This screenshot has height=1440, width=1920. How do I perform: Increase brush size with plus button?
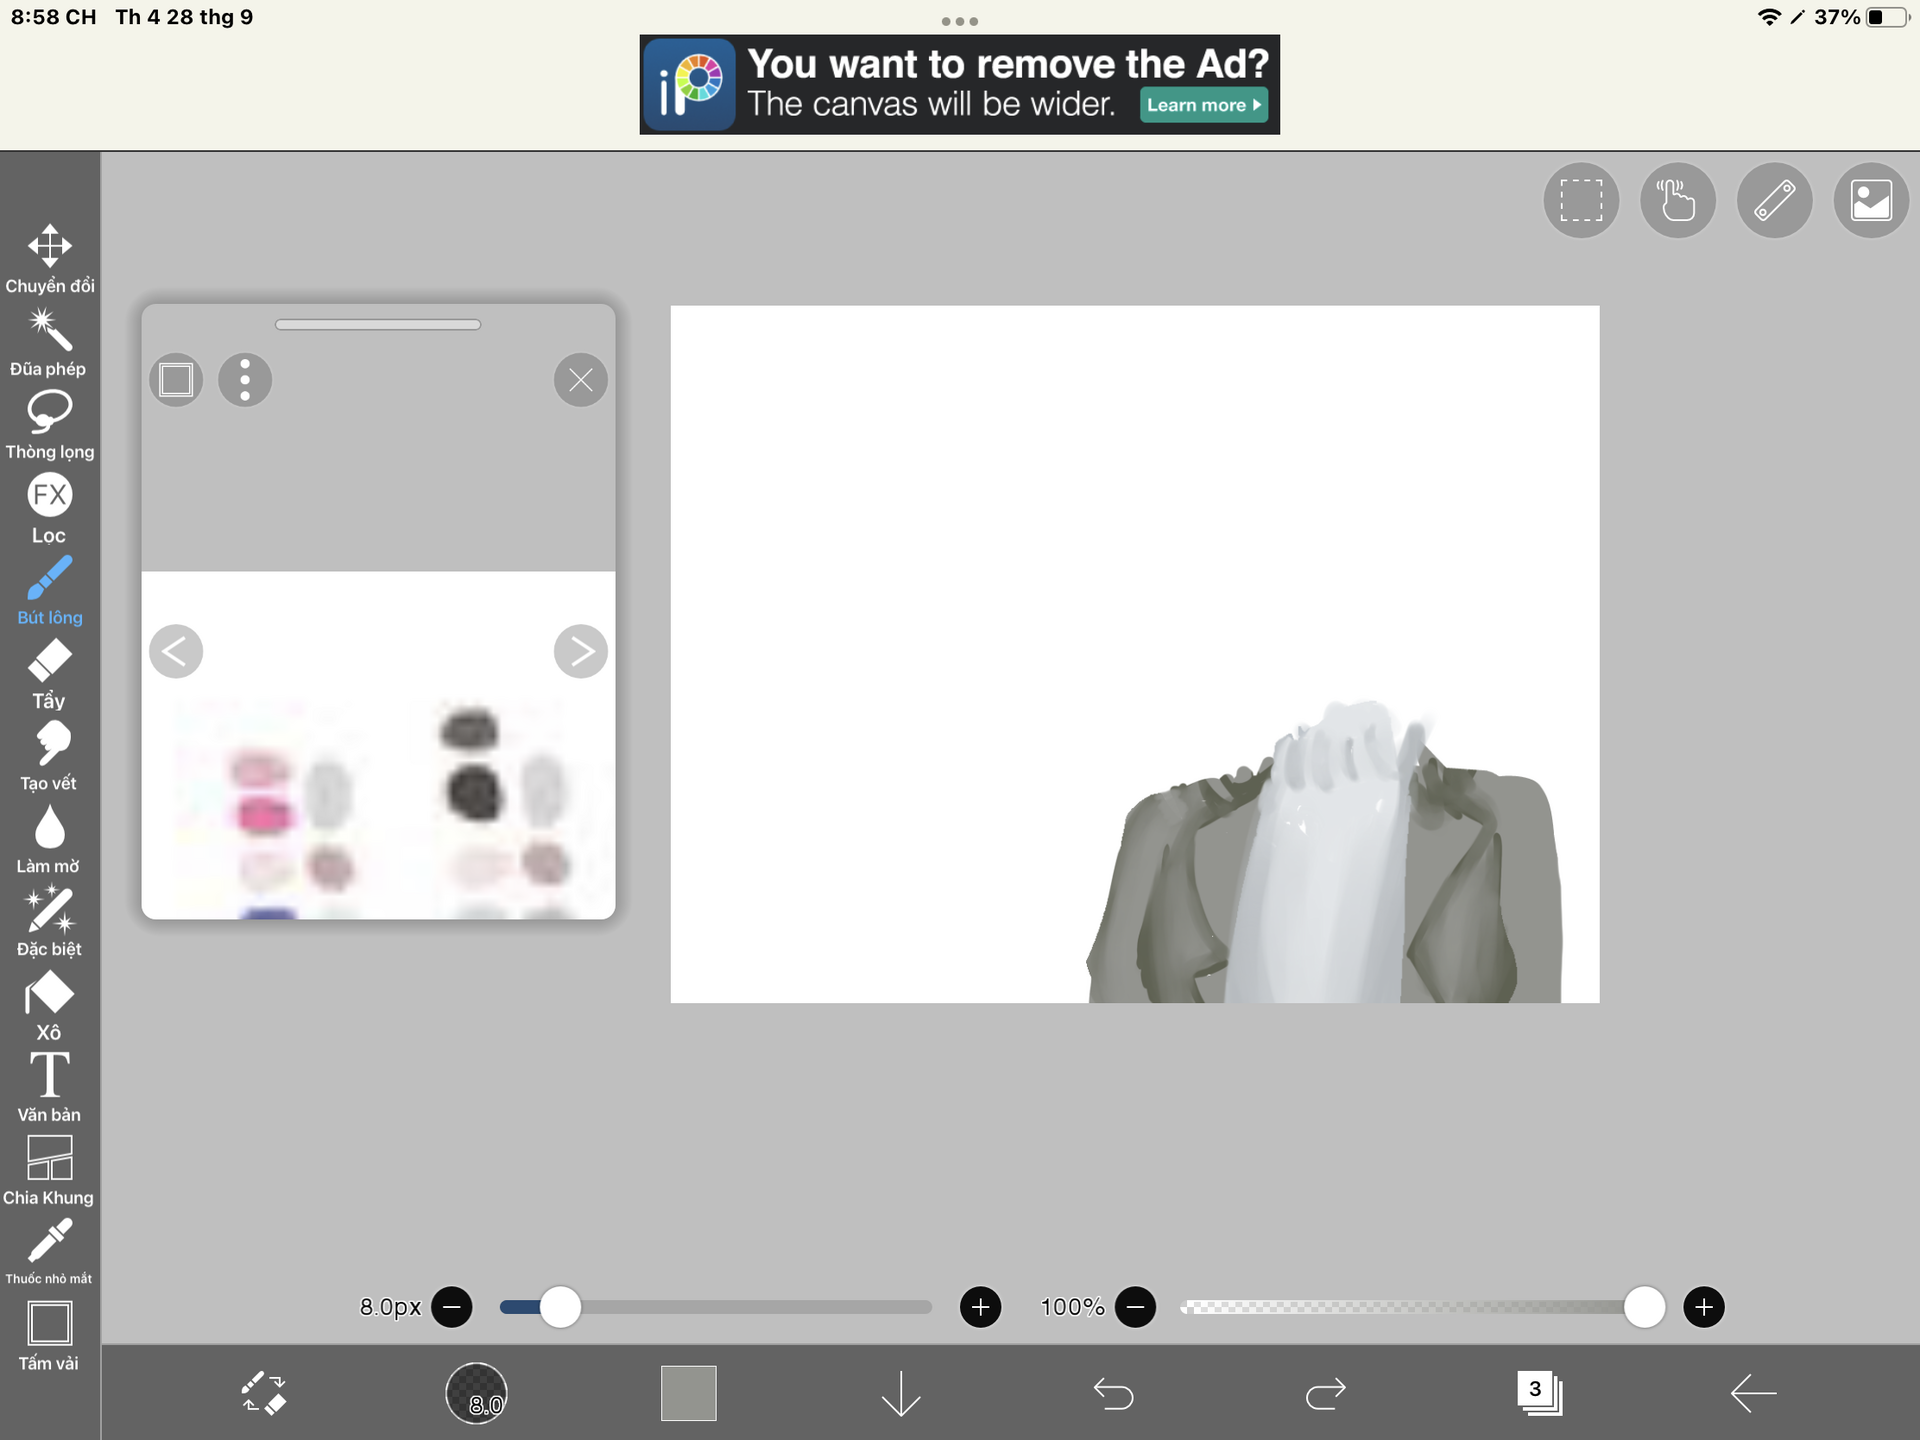point(981,1307)
